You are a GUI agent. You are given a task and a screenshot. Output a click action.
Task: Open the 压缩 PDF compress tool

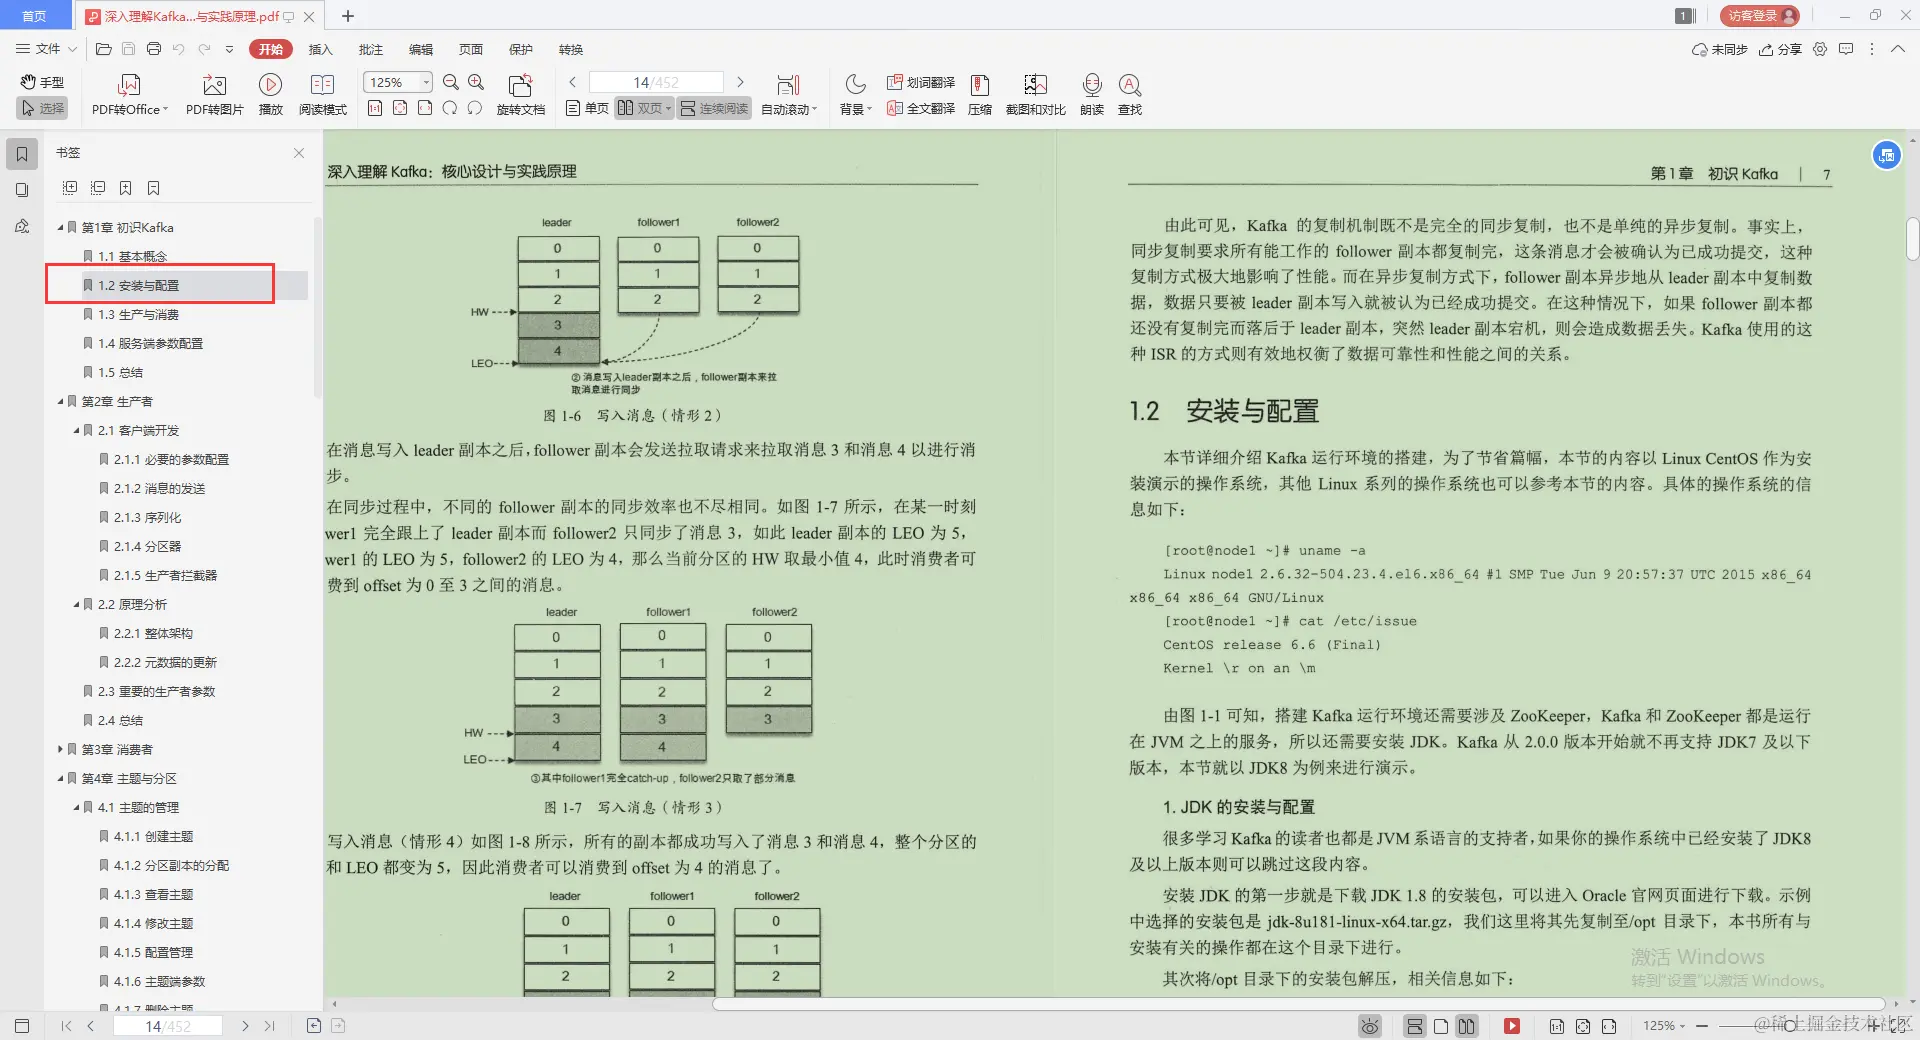coord(979,95)
